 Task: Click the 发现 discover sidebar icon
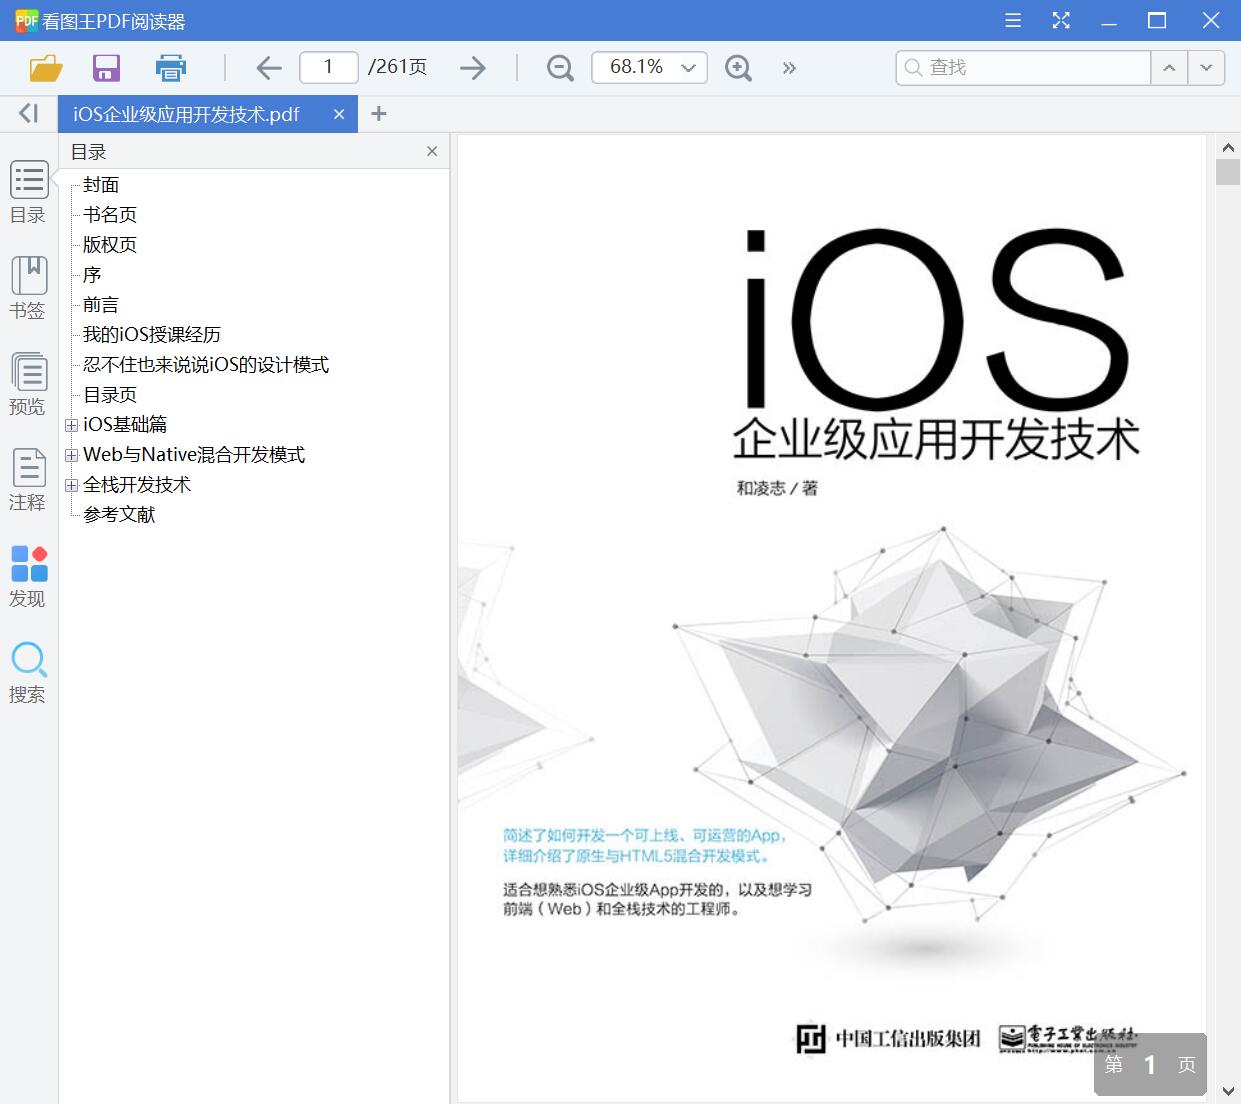(28, 573)
